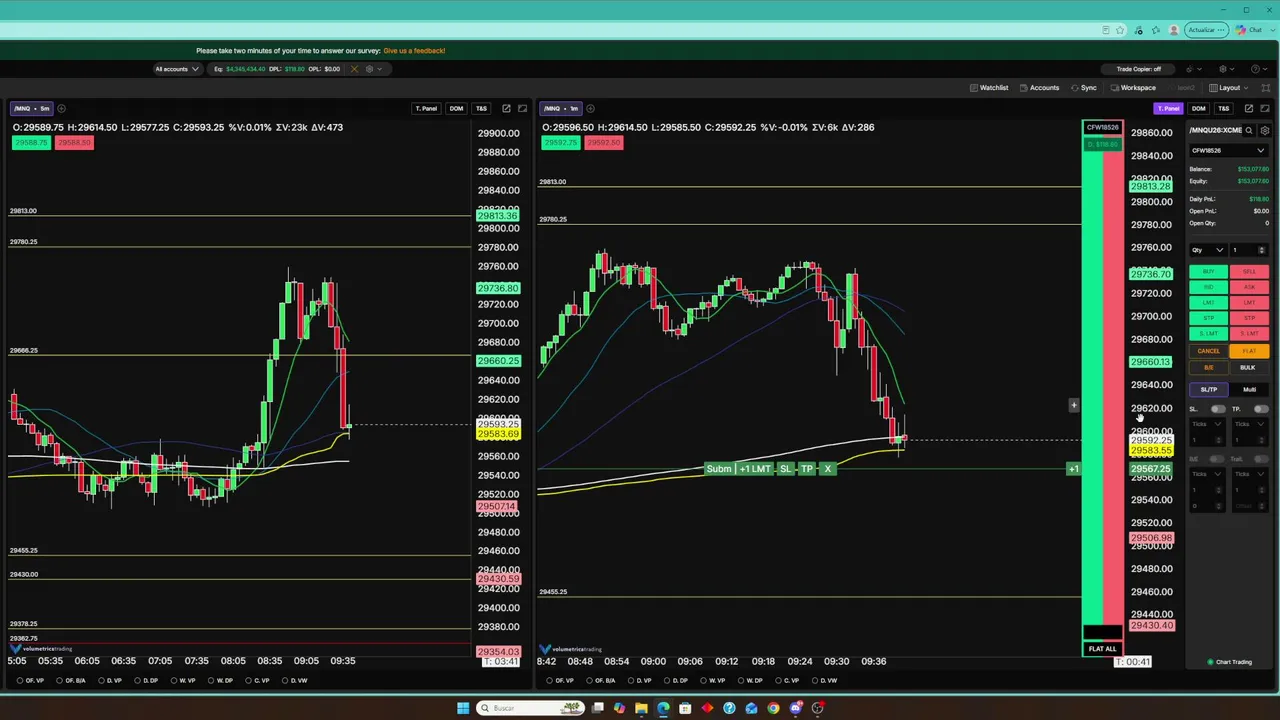The width and height of the screenshot is (1280, 720).
Task: Click the green 29567.25 order price label
Action: tap(1150, 469)
